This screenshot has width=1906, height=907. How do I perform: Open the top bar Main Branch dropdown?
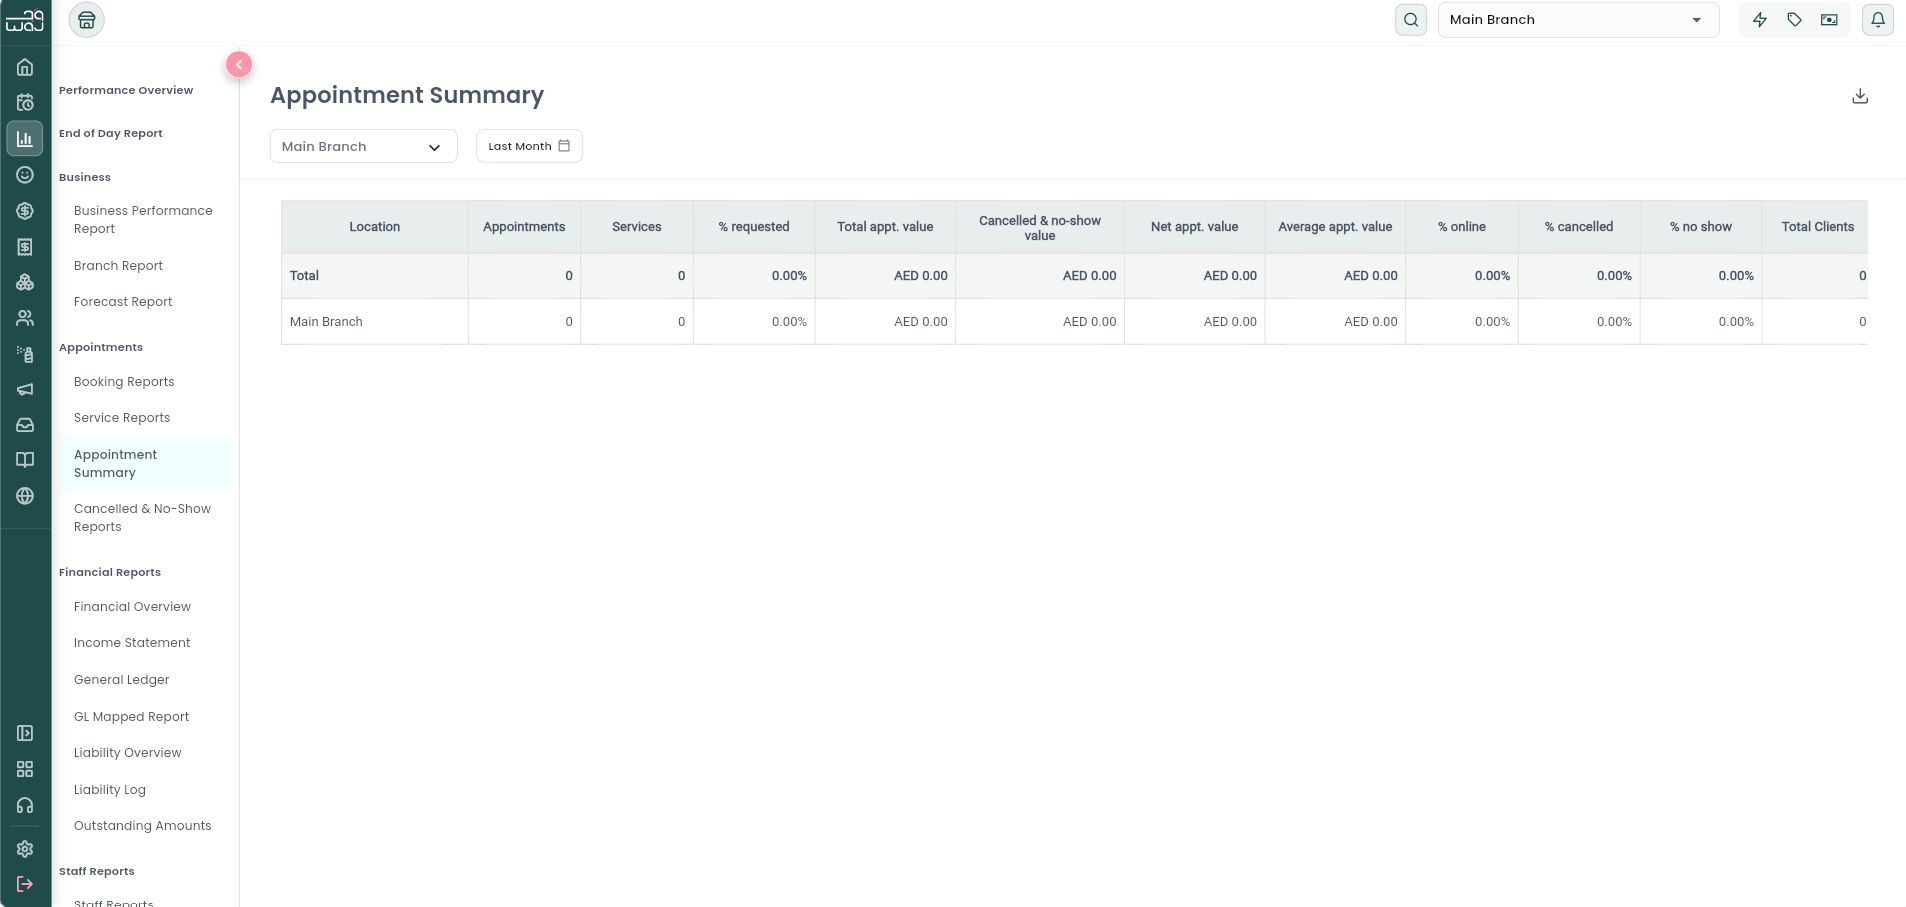click(1578, 20)
